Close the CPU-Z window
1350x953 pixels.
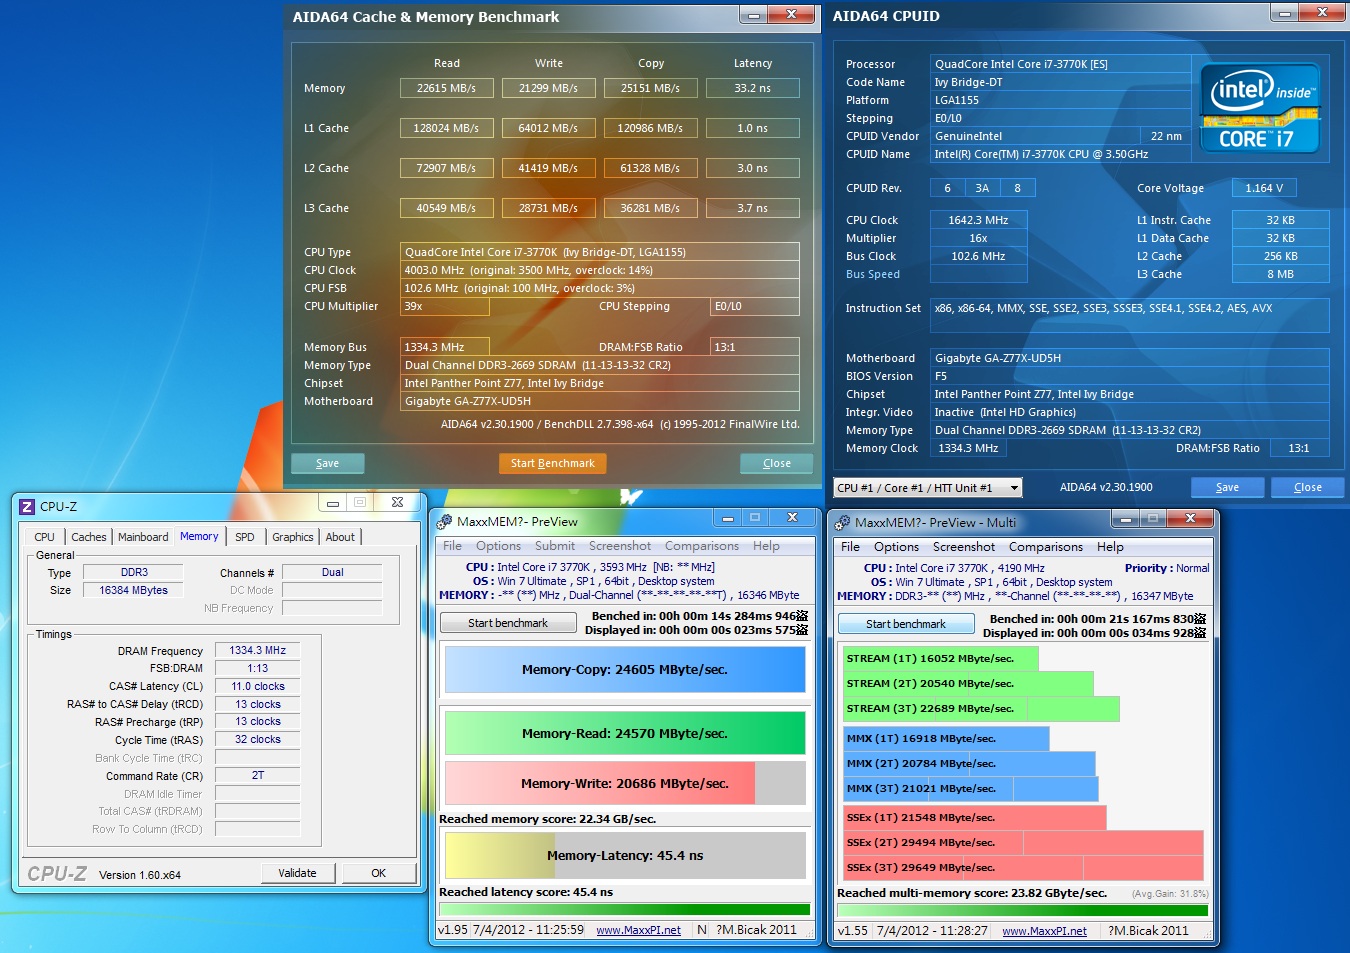(x=397, y=503)
